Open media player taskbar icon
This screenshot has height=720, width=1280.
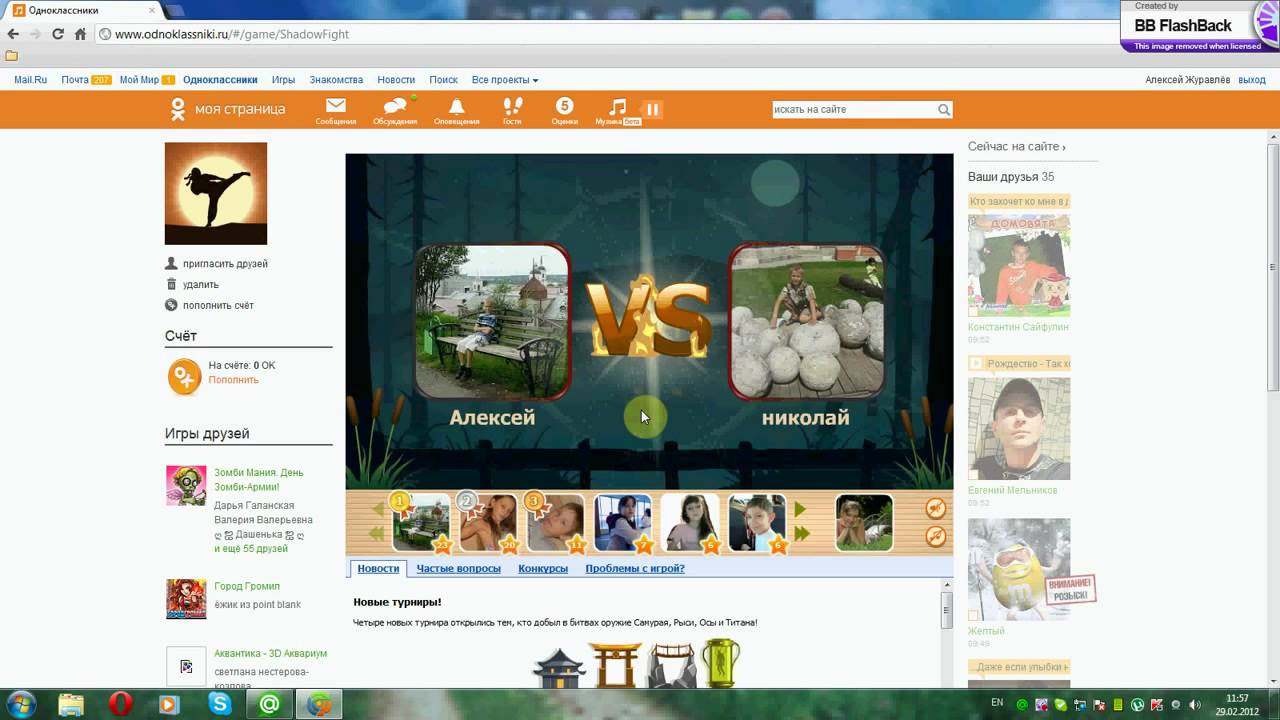coord(169,704)
